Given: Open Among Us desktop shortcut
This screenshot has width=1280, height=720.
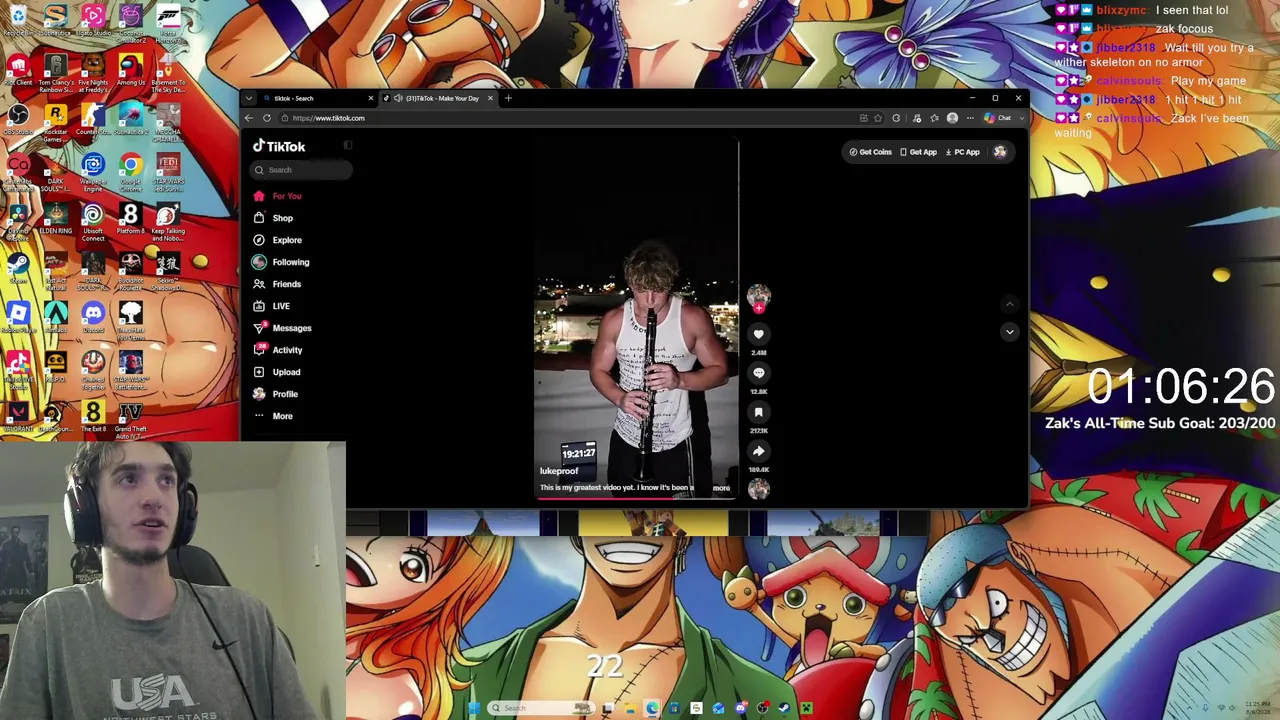Looking at the screenshot, I should pos(130,69).
